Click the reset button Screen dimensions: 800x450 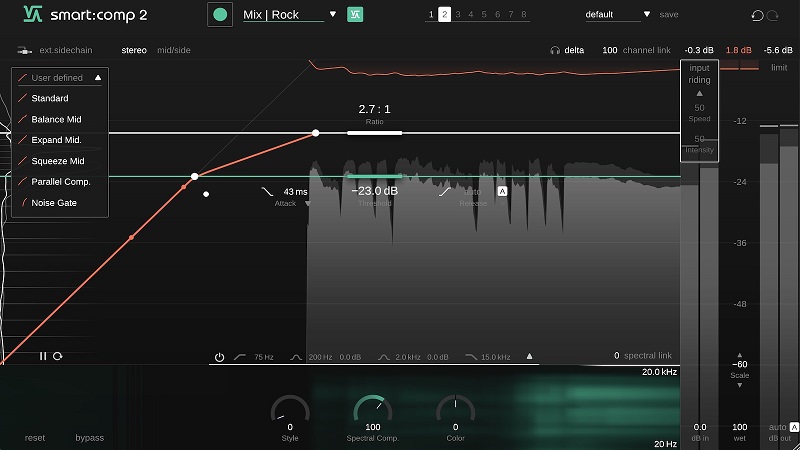click(35, 438)
